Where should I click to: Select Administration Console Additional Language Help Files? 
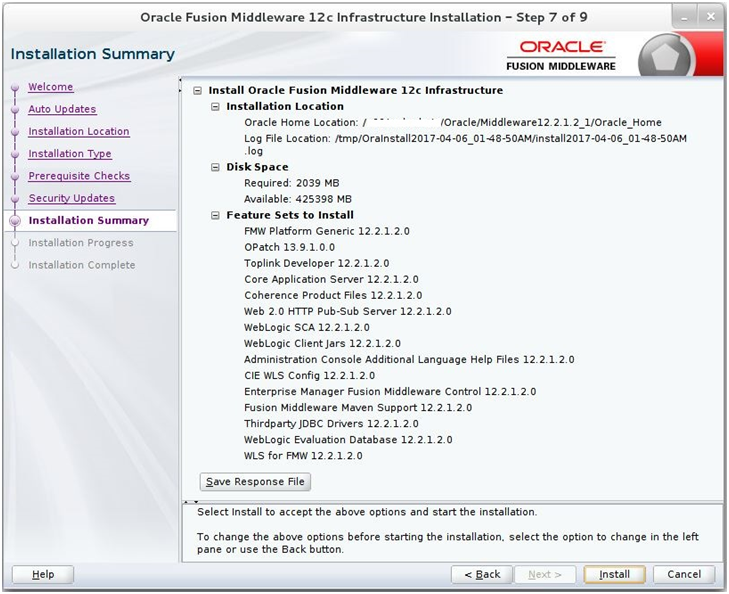(409, 360)
